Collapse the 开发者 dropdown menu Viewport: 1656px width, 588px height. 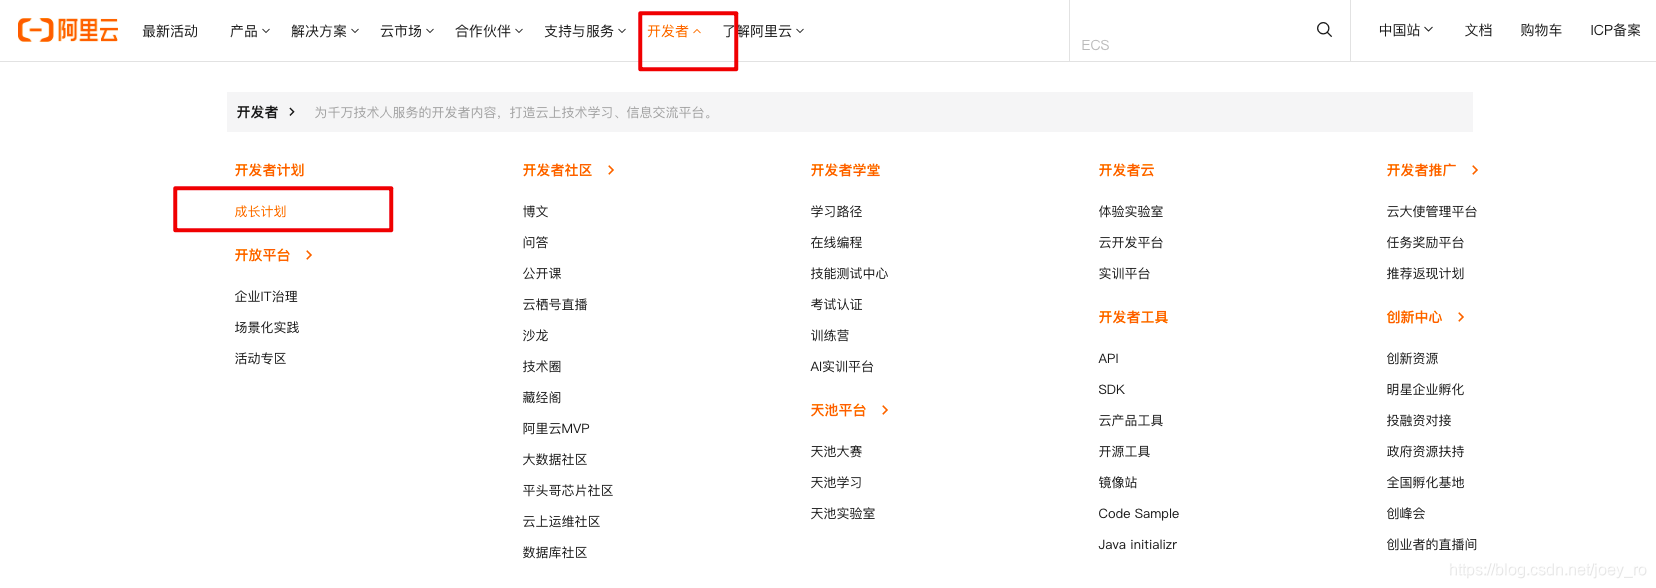(674, 31)
